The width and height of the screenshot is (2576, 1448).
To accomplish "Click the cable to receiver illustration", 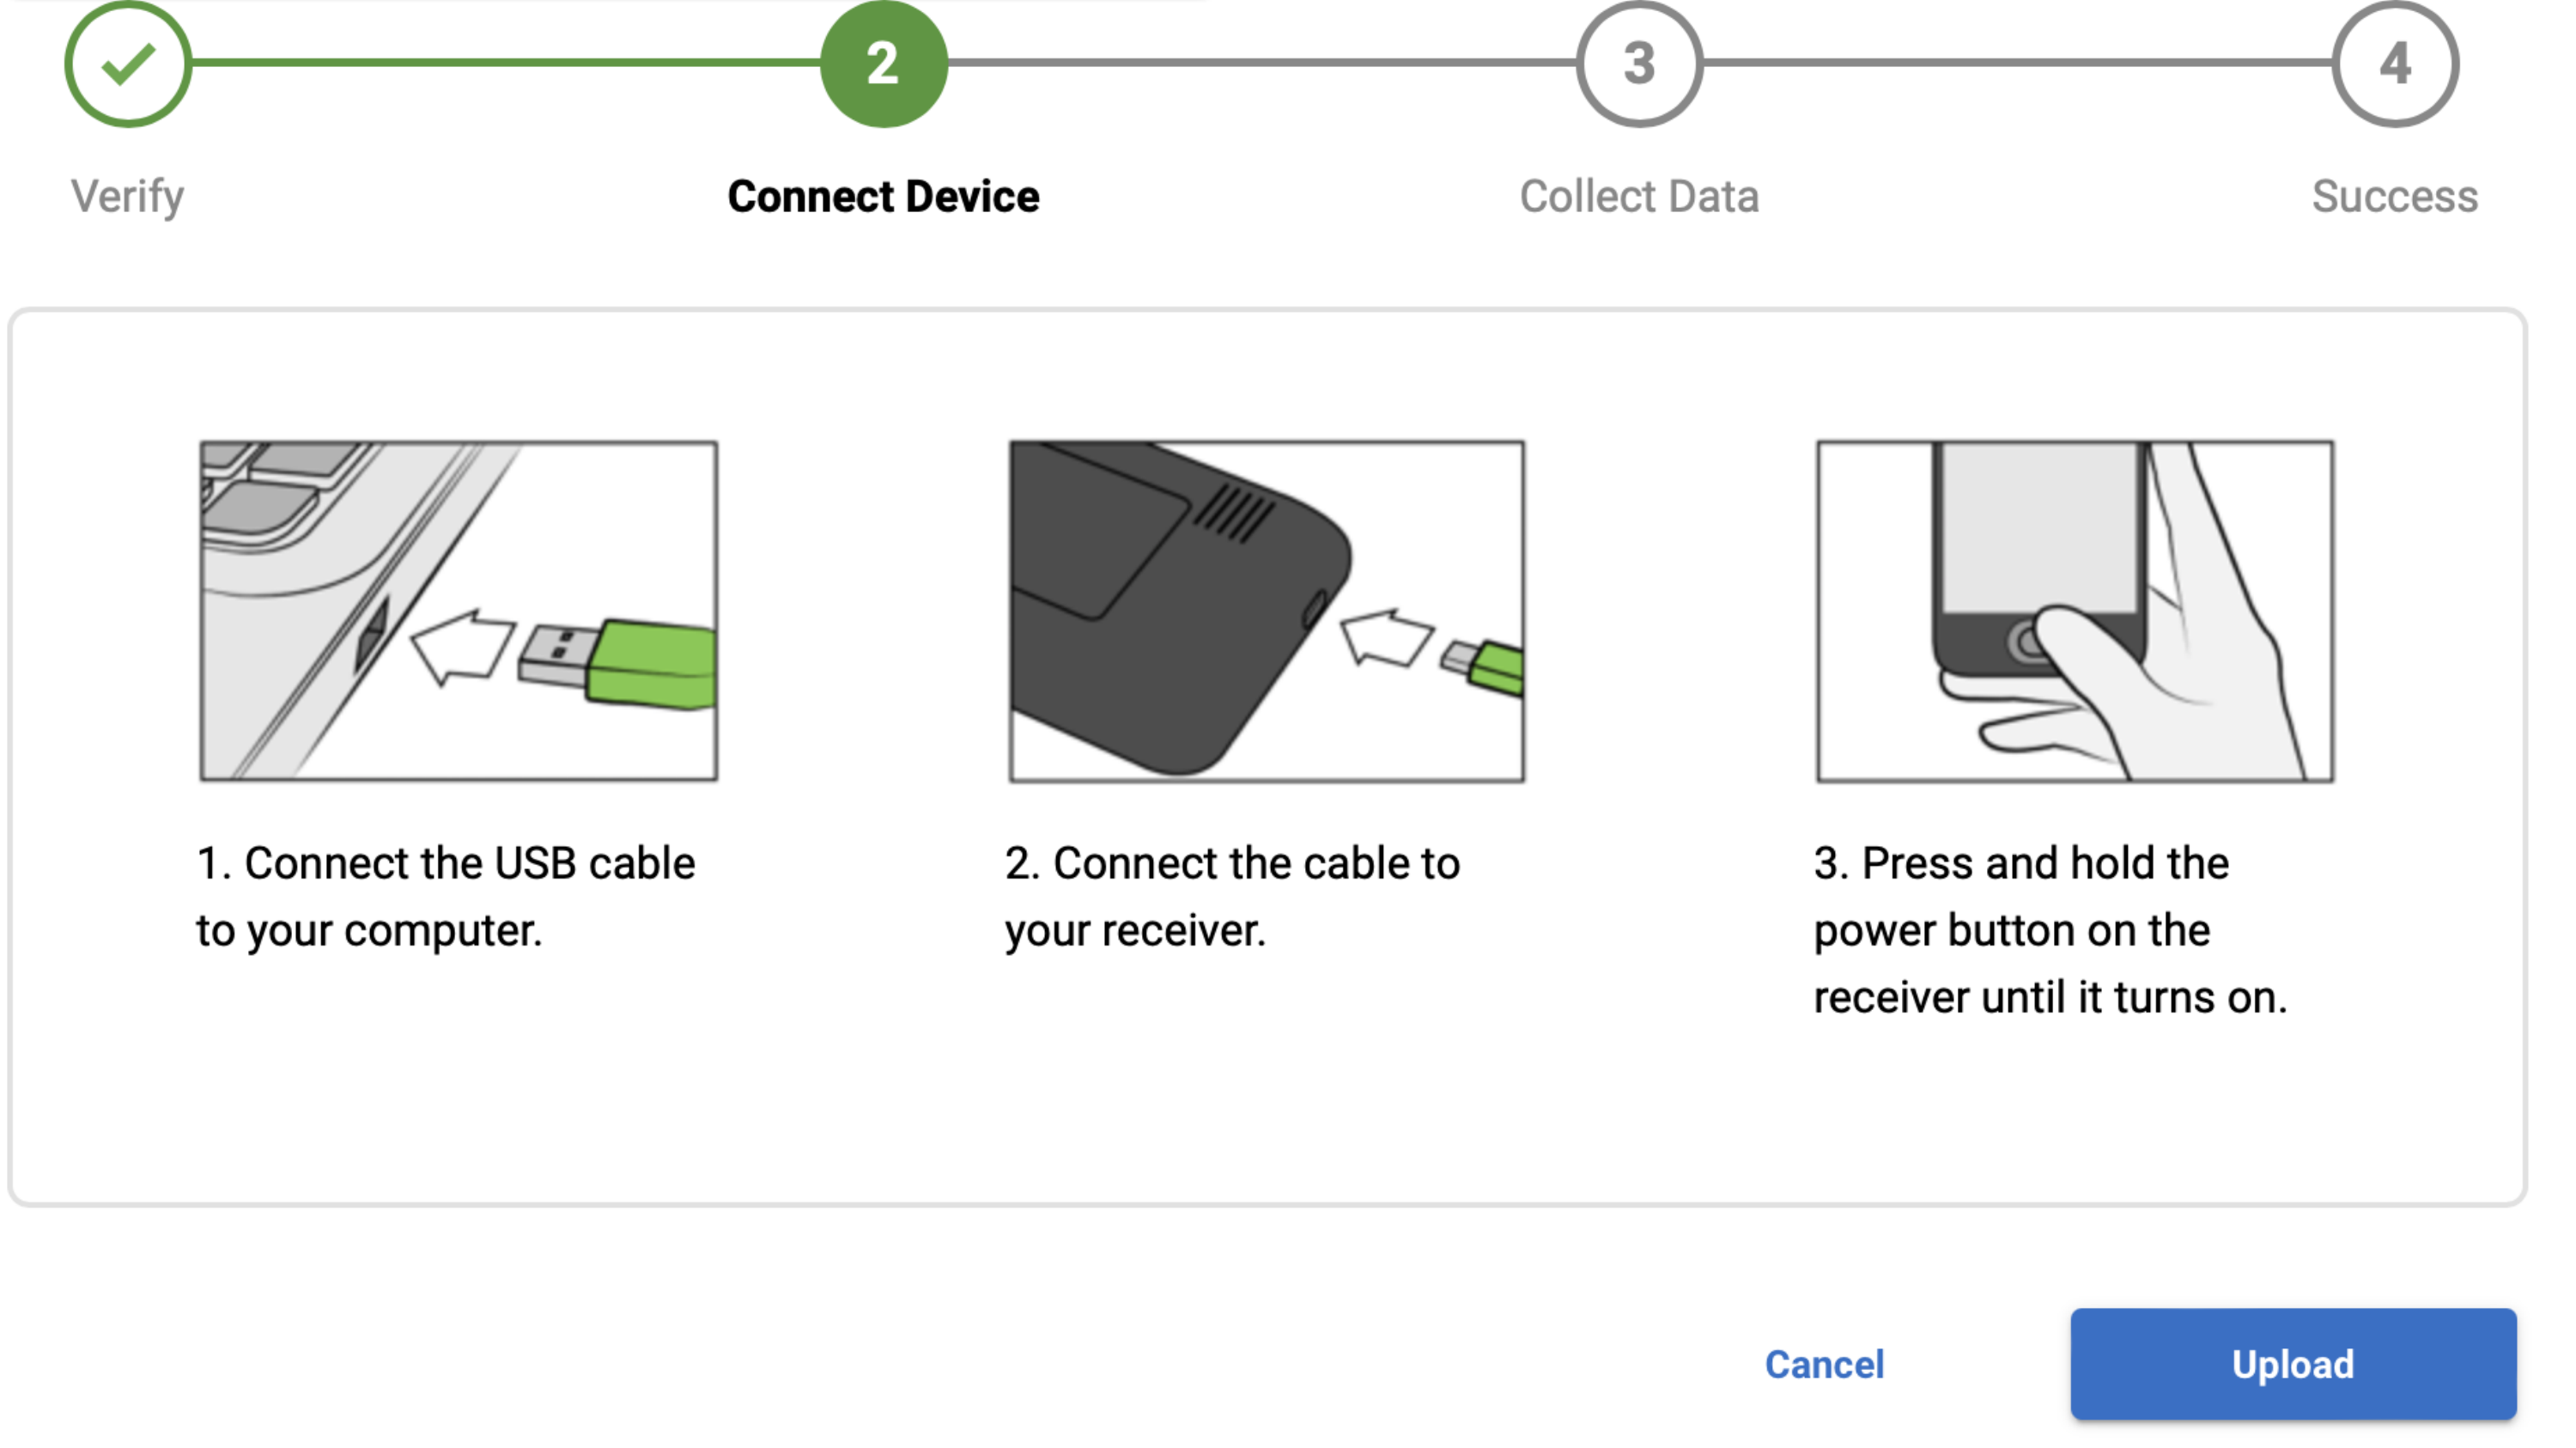I will click(1266, 610).
